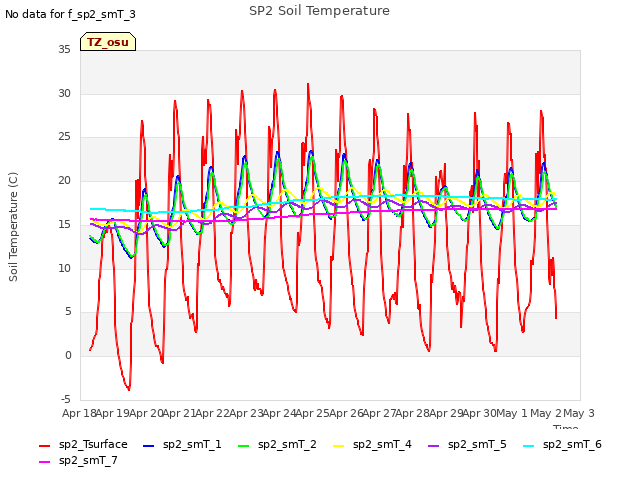Click the 10 y-axis tick label
640x480 pixels.
pos(64,268)
